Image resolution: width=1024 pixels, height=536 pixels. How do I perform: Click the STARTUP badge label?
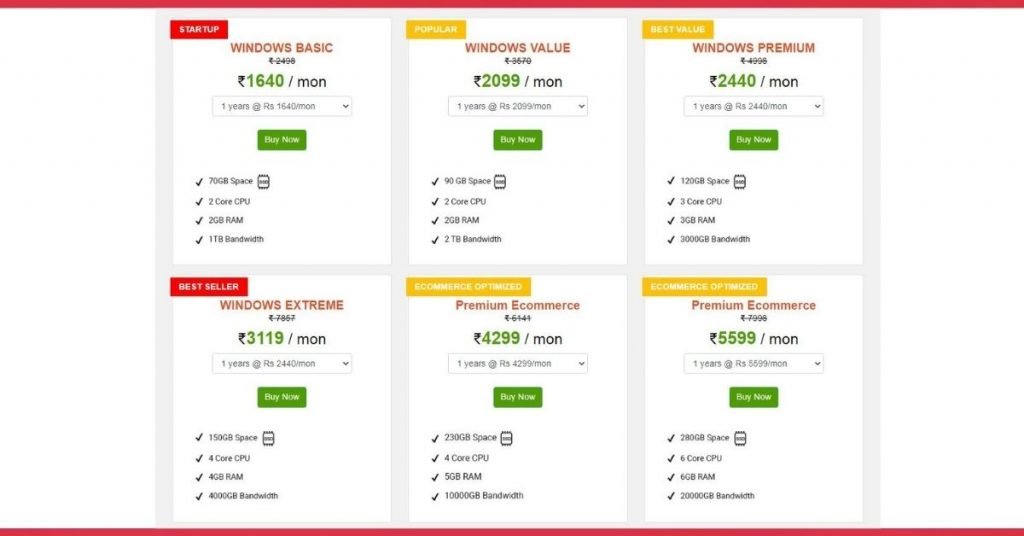coord(199,29)
